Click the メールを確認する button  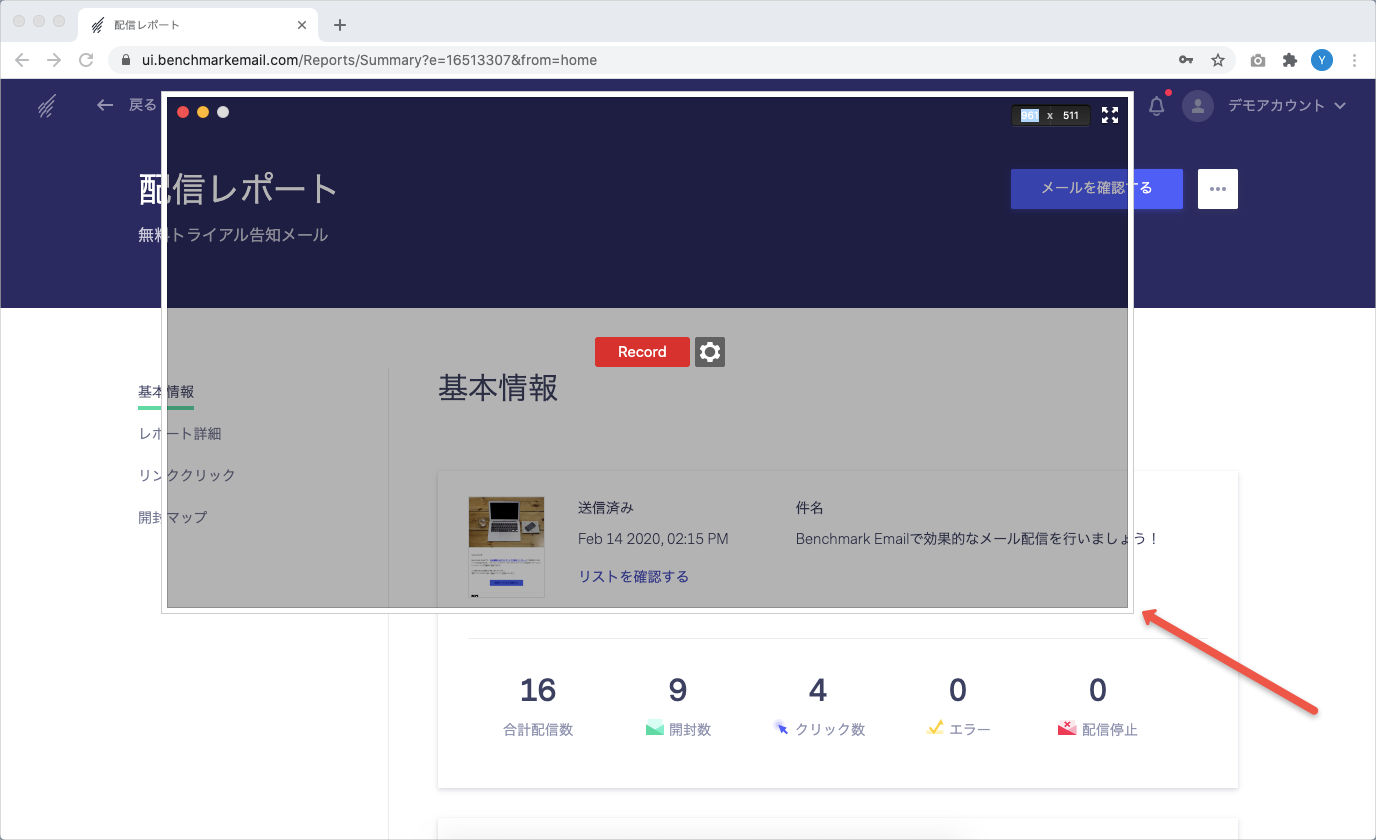[x=1096, y=188]
